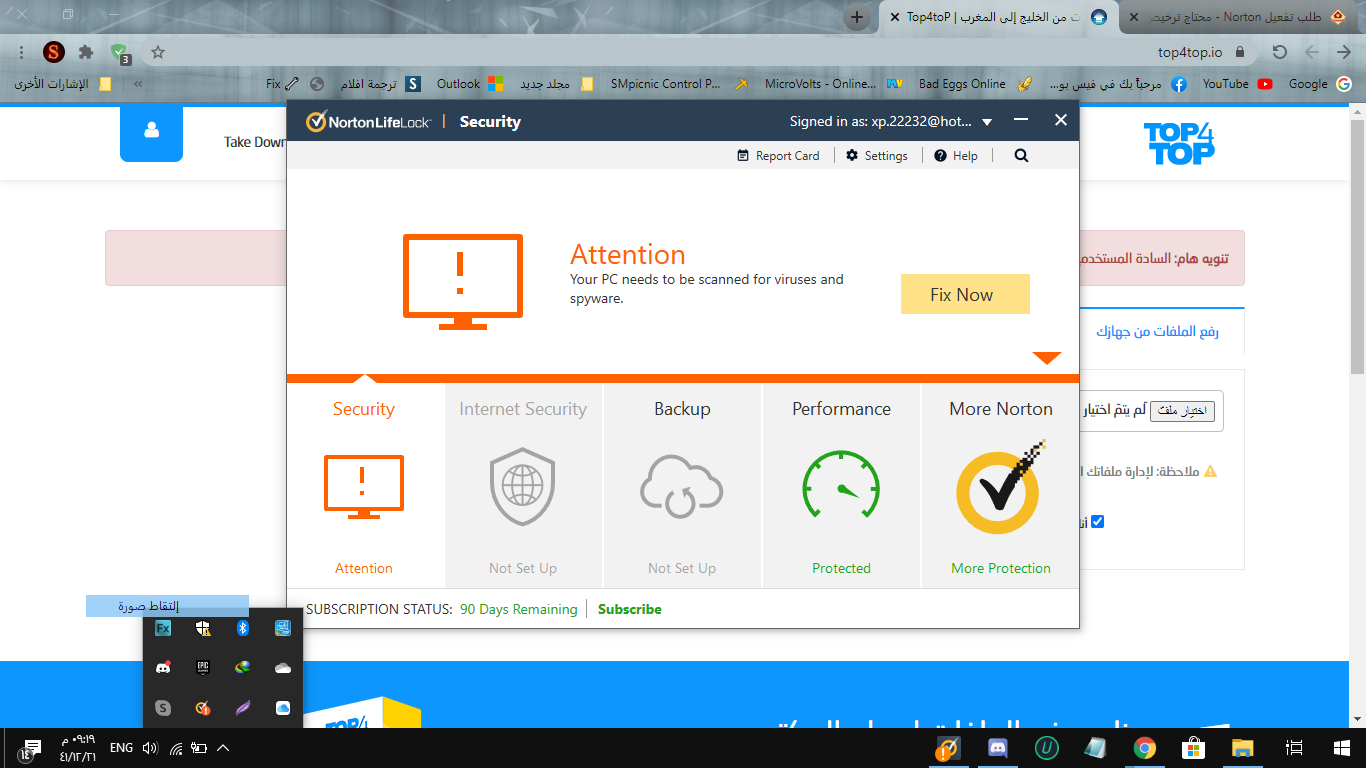1366x768 pixels.
Task: Open Windows Security tray icon
Action: (203, 628)
